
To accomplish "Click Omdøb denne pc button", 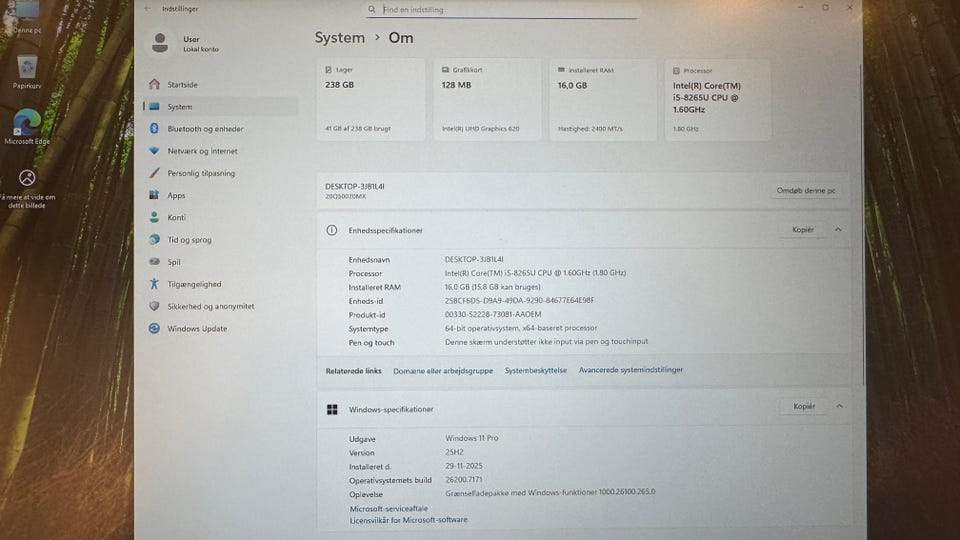I will (806, 190).
